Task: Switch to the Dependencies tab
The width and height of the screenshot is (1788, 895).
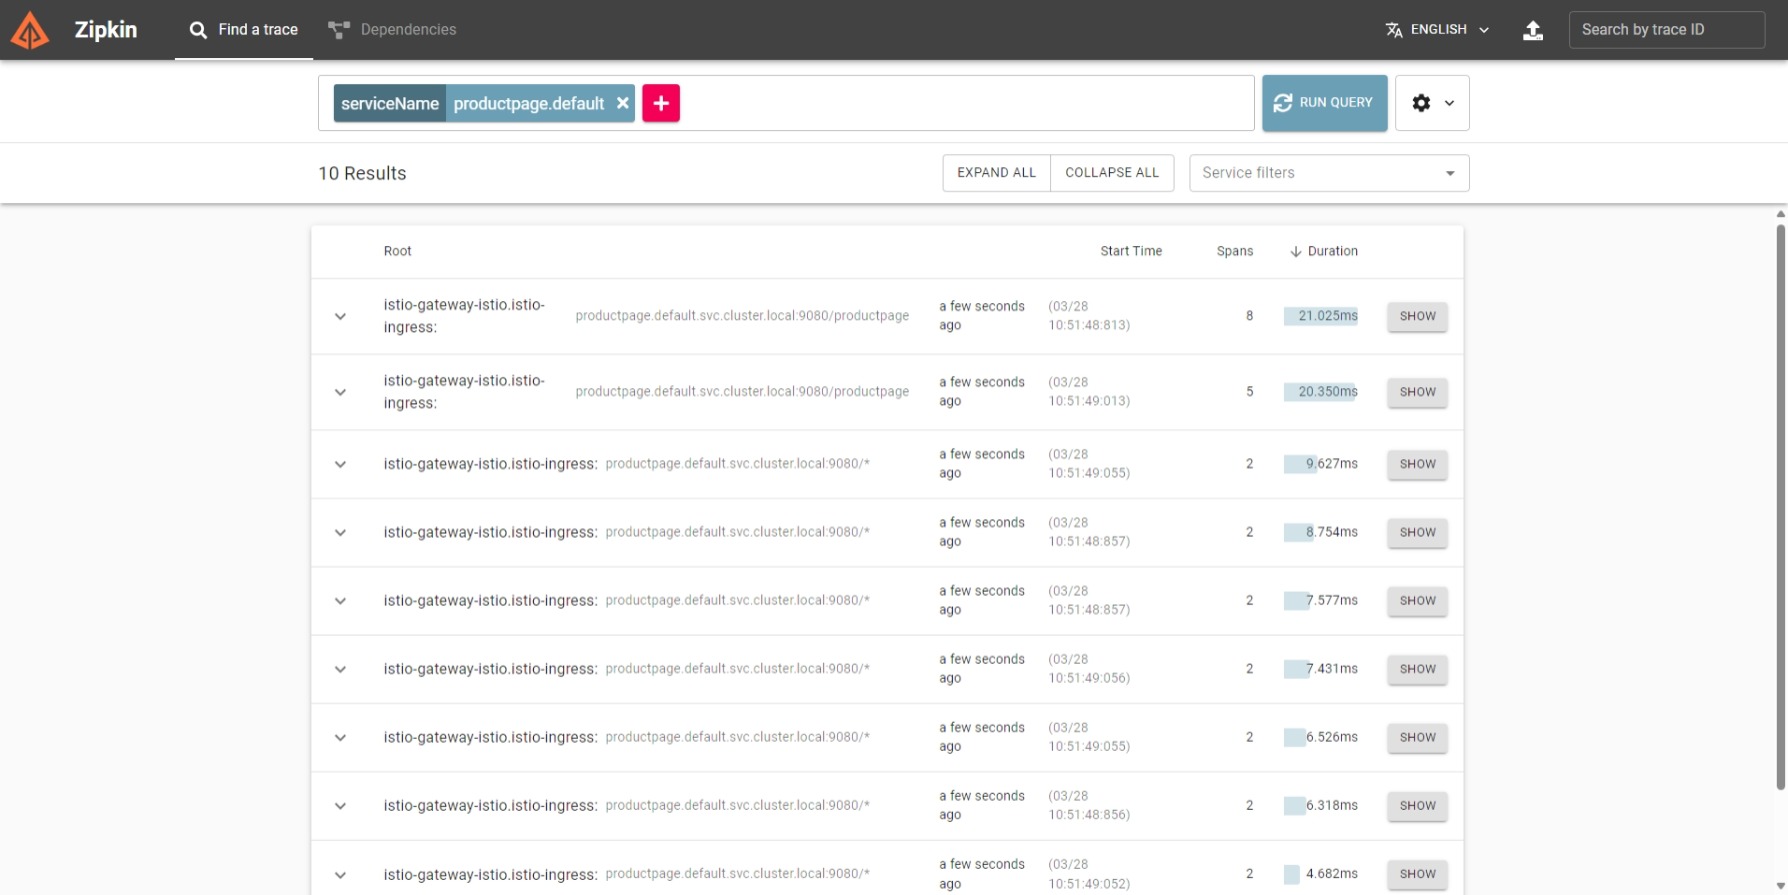Action: 392,30
